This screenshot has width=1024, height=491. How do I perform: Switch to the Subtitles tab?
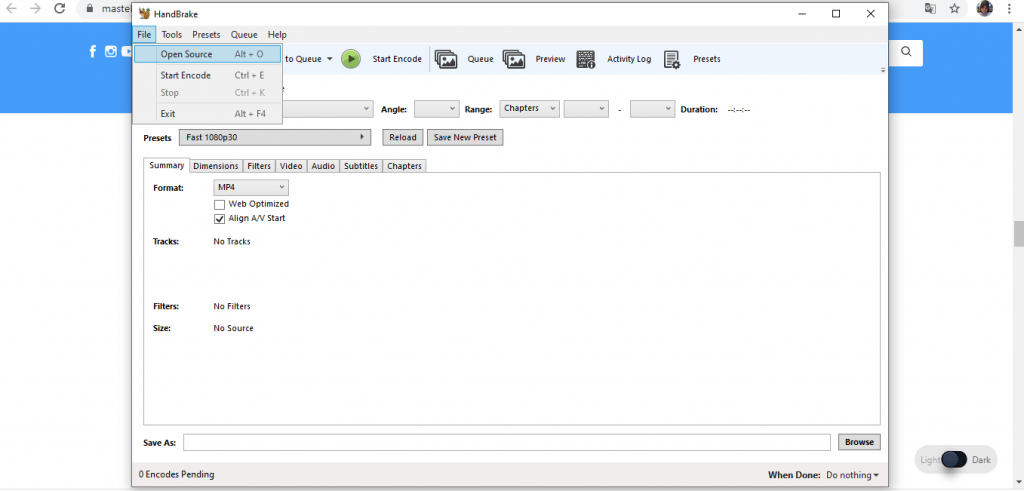pyautogui.click(x=361, y=166)
